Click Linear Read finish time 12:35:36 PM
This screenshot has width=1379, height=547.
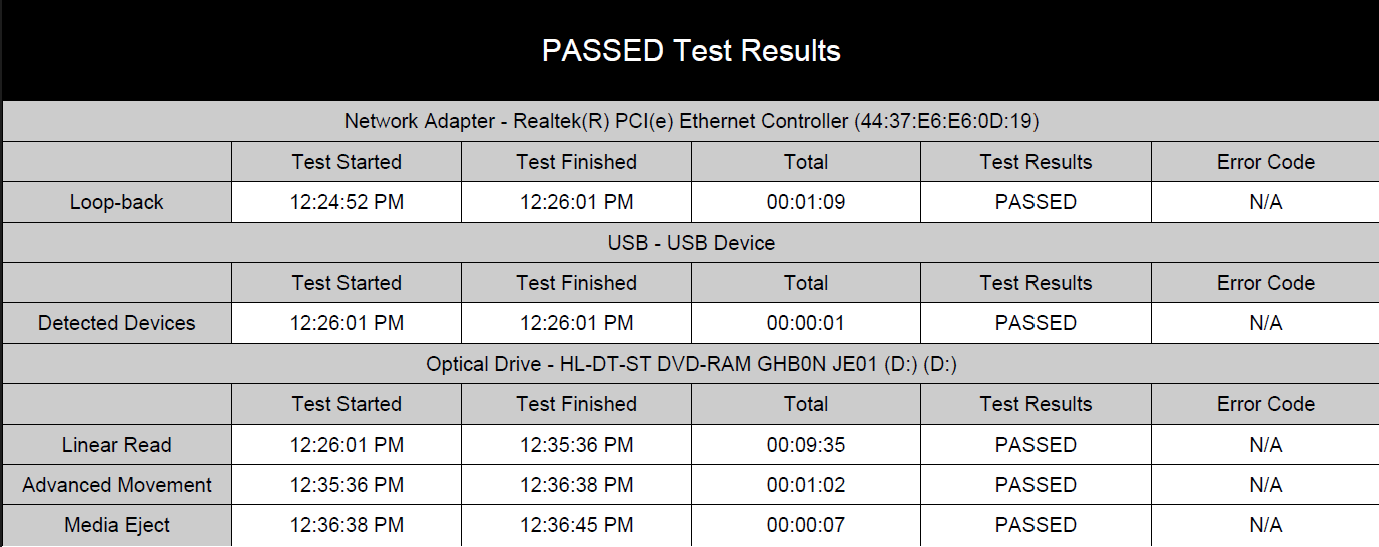[577, 445]
